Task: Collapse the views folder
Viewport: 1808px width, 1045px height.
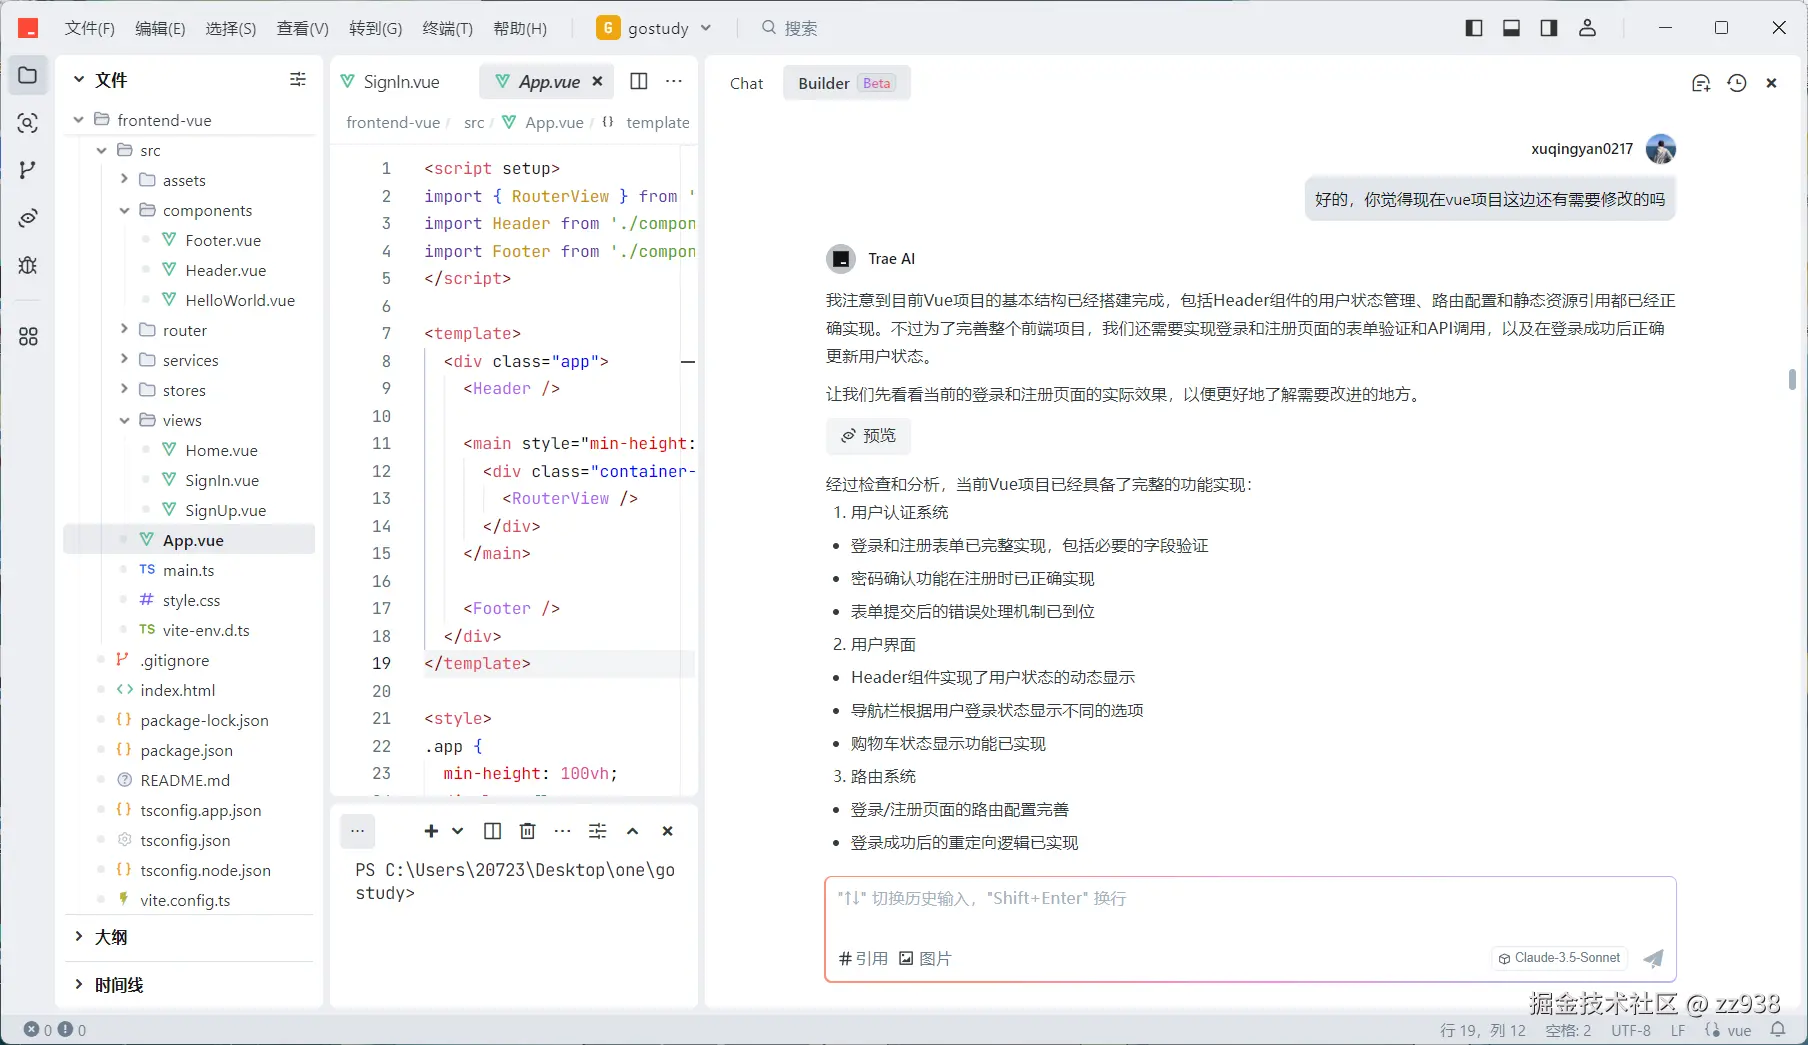Action: (x=125, y=420)
